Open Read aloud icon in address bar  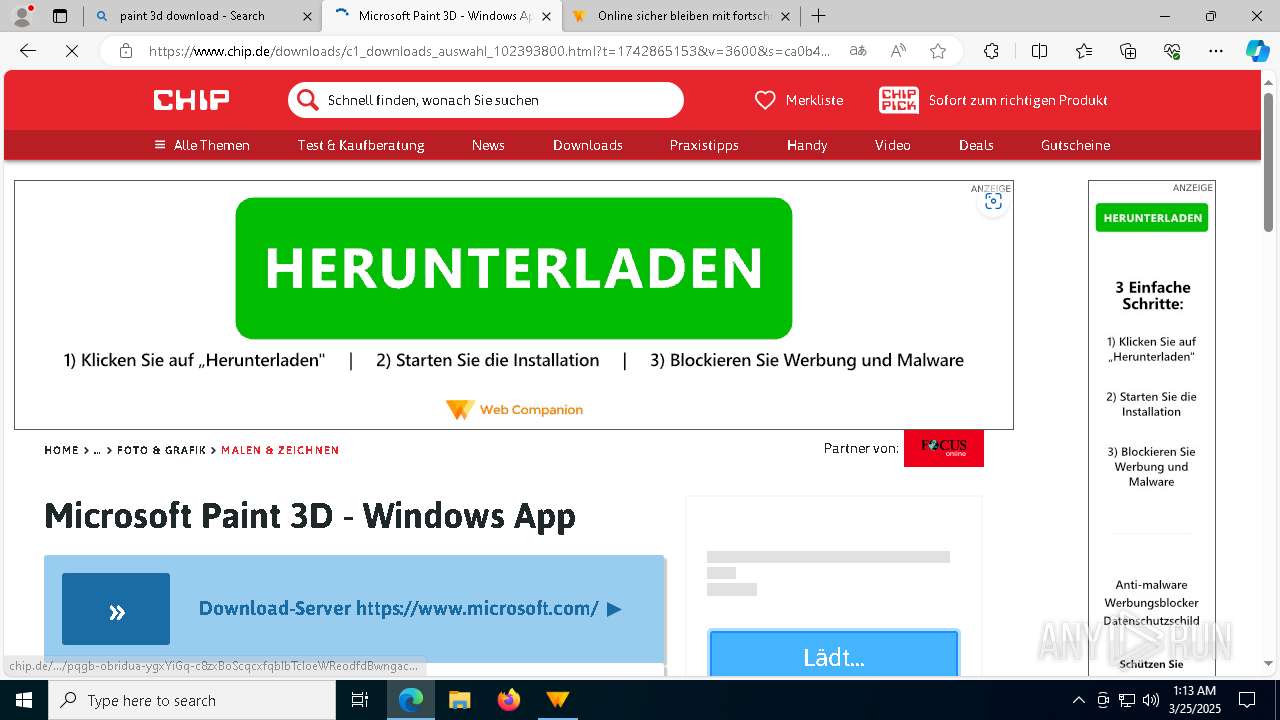[898, 51]
